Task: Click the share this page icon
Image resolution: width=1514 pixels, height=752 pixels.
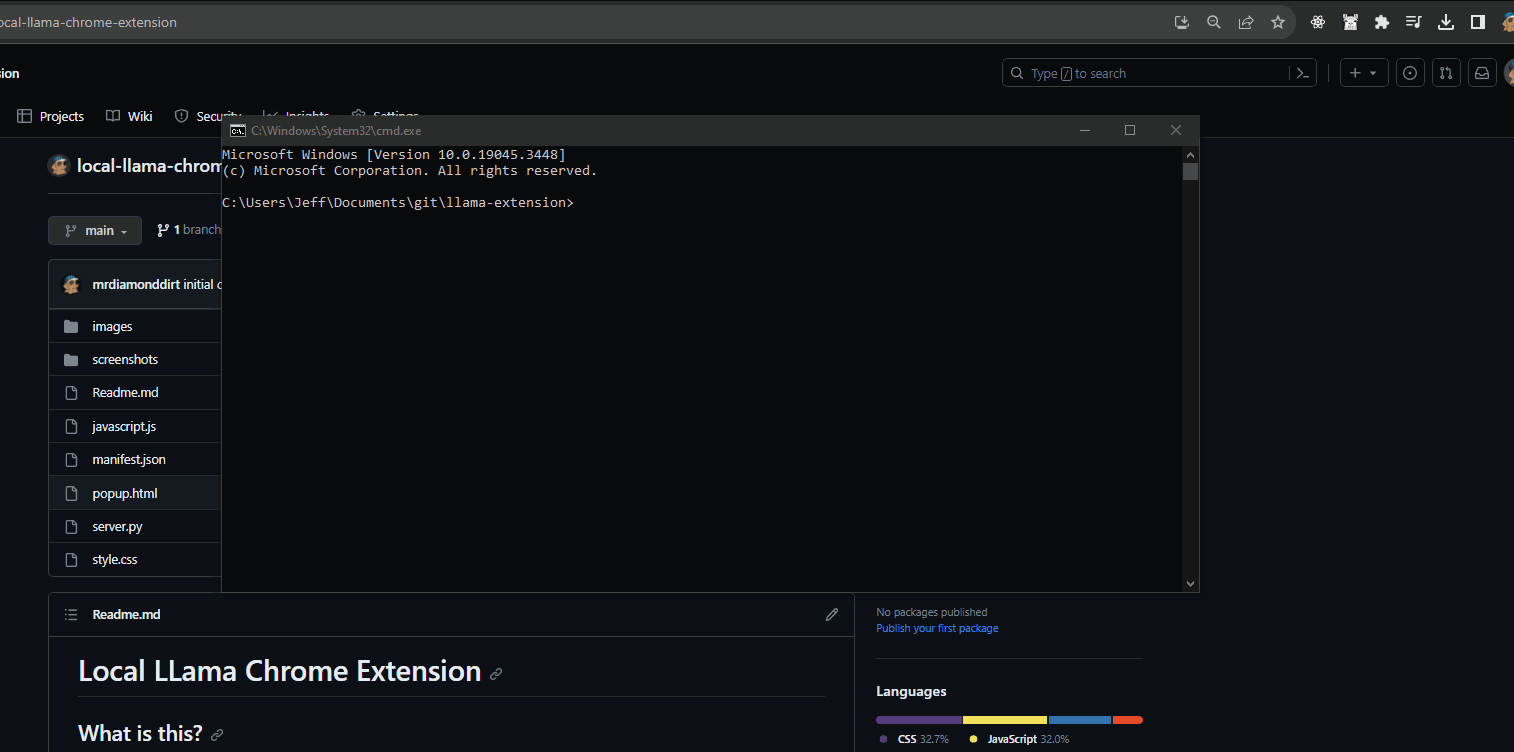Action: (1246, 22)
